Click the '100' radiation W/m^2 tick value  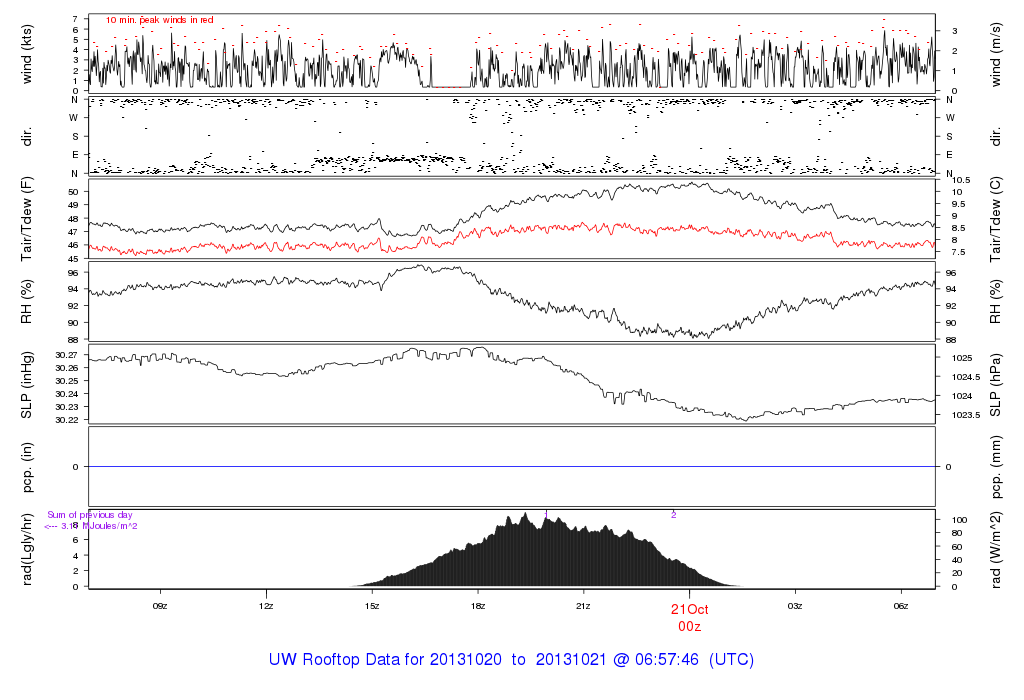pos(959,520)
